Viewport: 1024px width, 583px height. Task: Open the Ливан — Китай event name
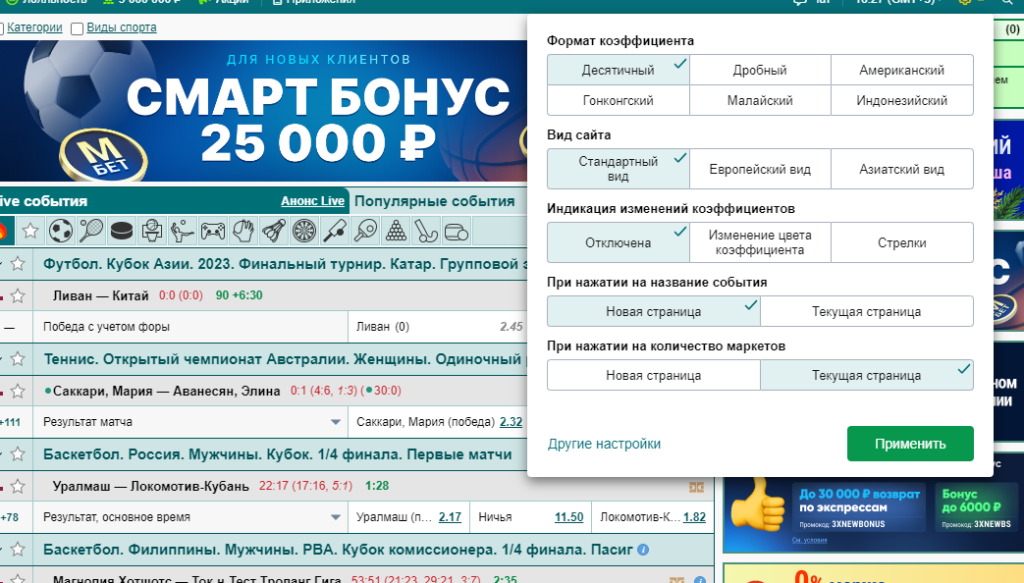pos(101,296)
